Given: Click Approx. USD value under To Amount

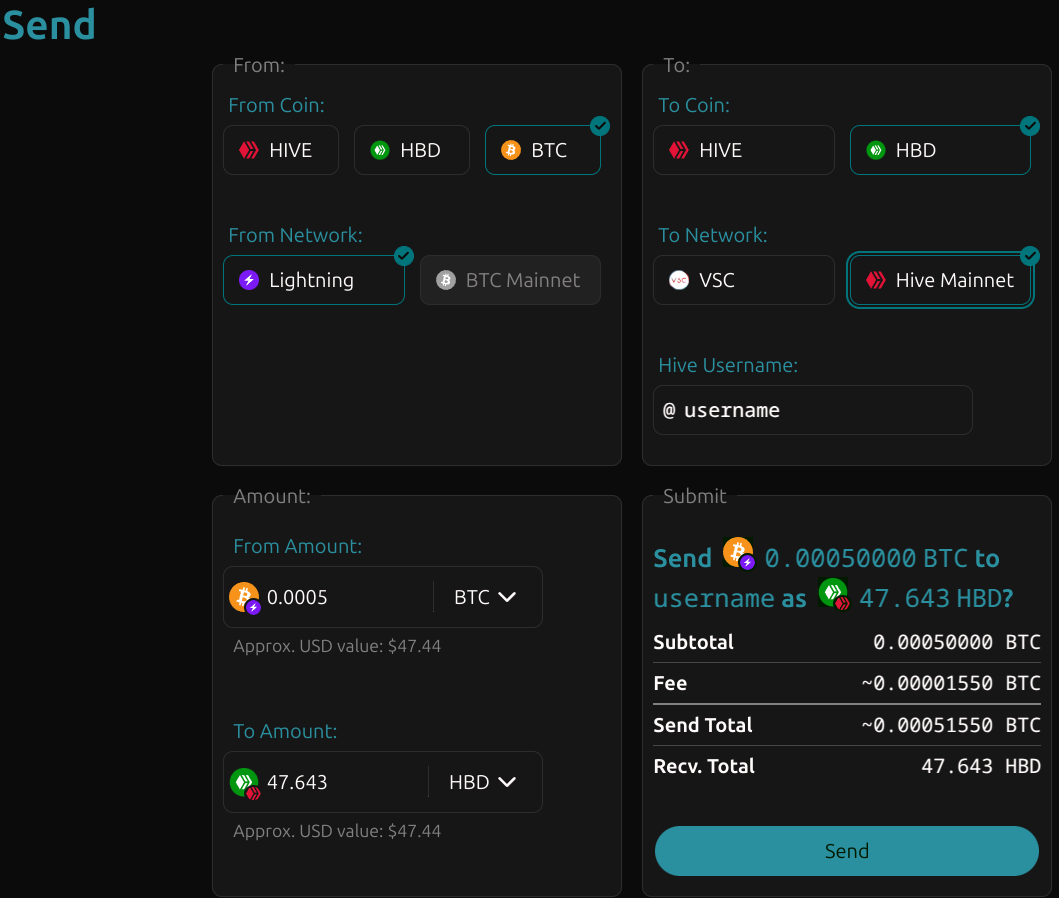Looking at the screenshot, I should (x=337, y=831).
